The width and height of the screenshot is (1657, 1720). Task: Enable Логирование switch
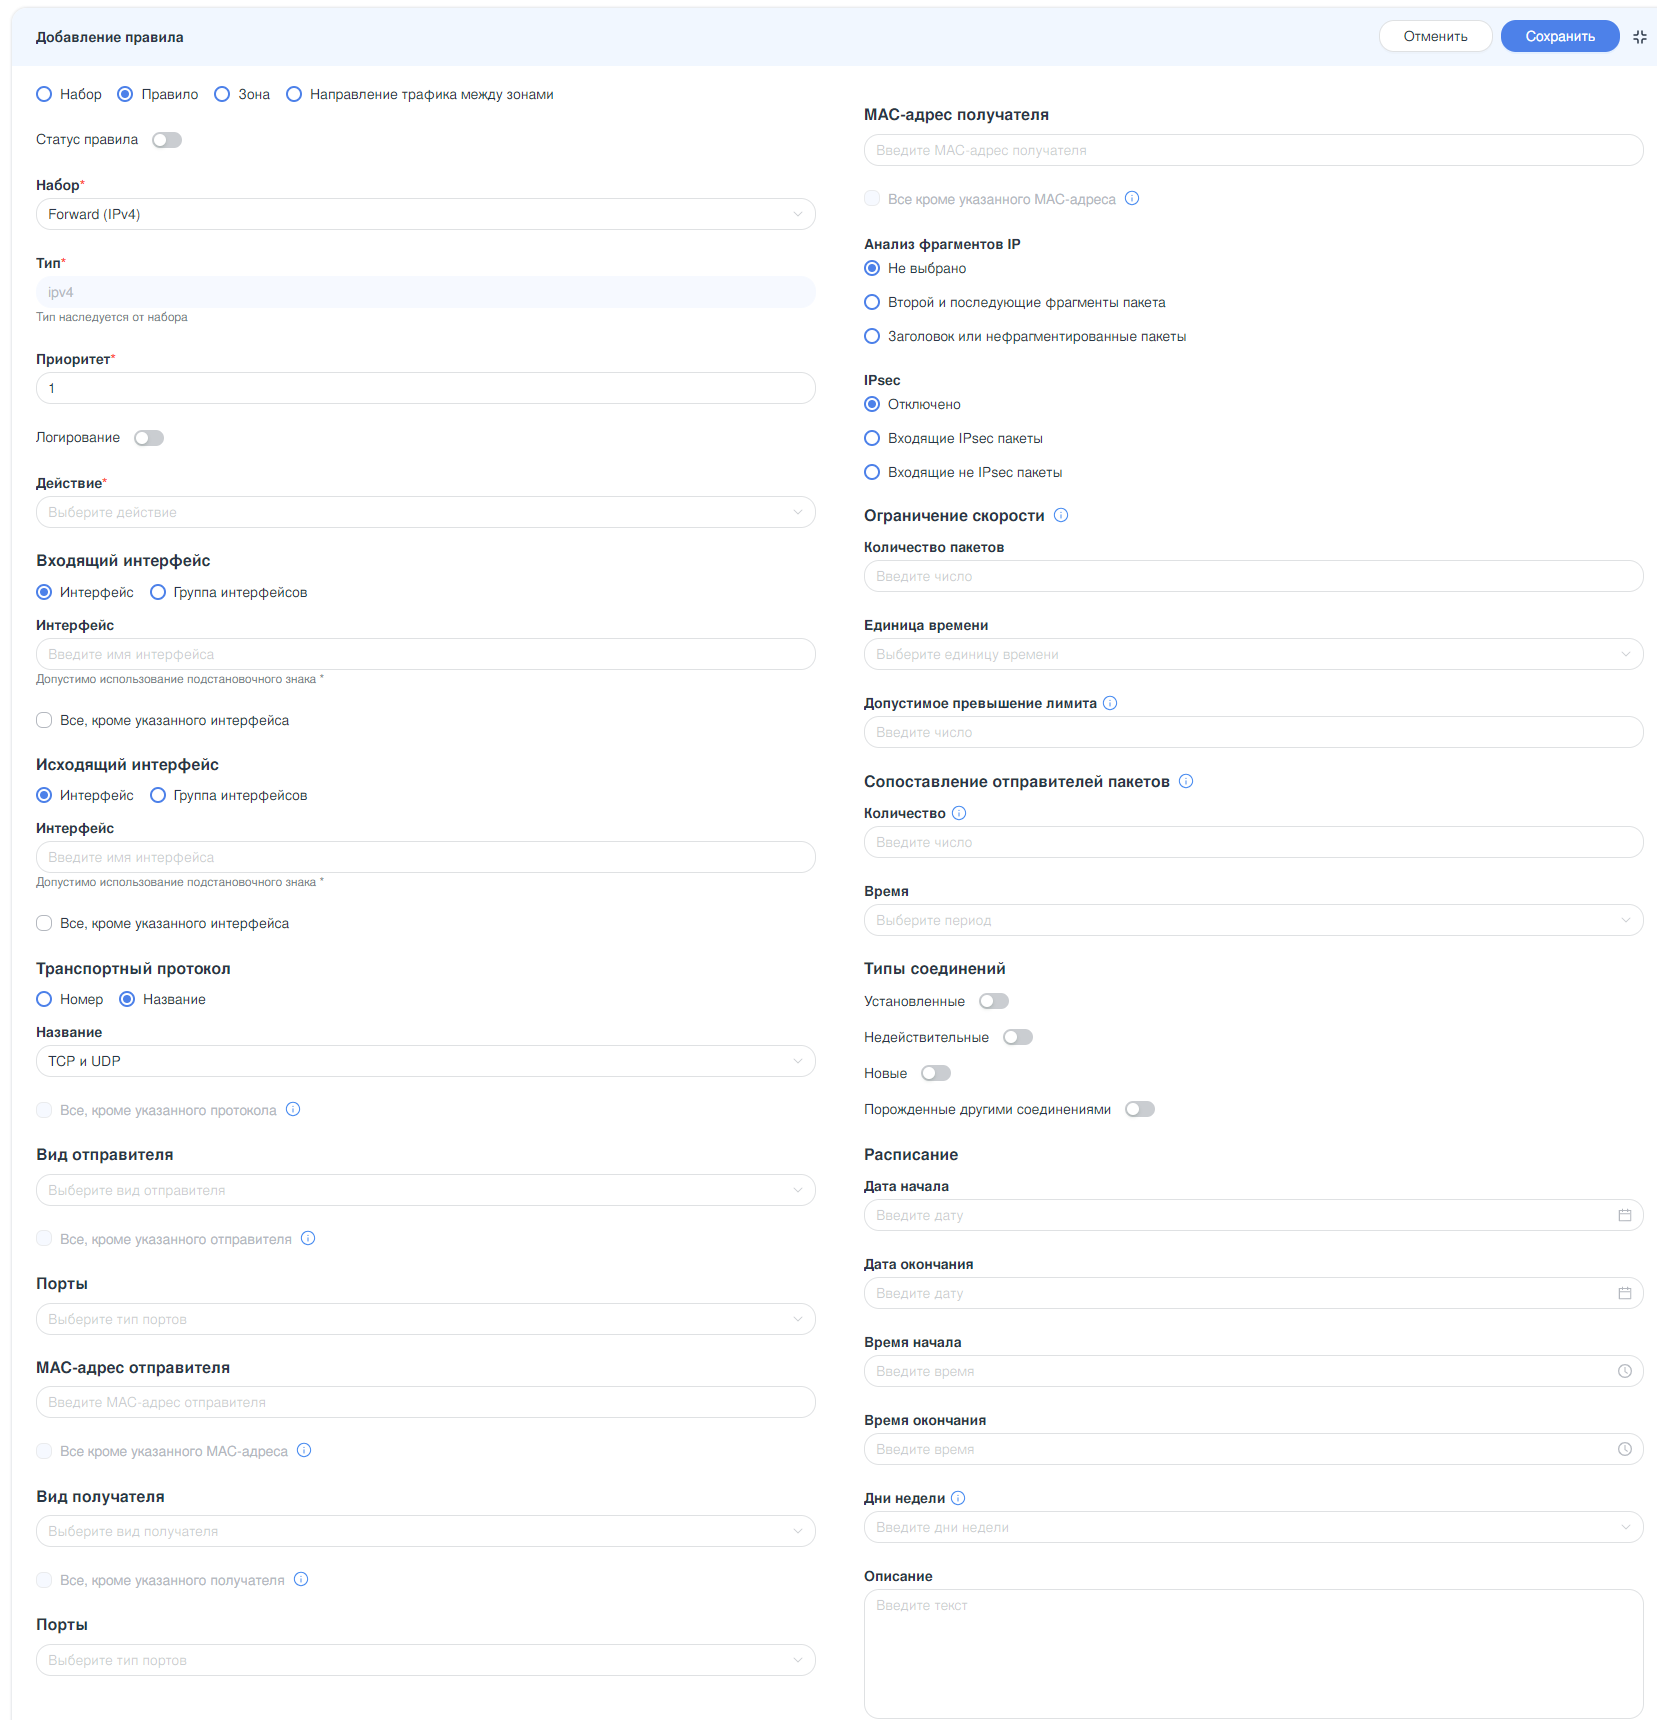[149, 438]
